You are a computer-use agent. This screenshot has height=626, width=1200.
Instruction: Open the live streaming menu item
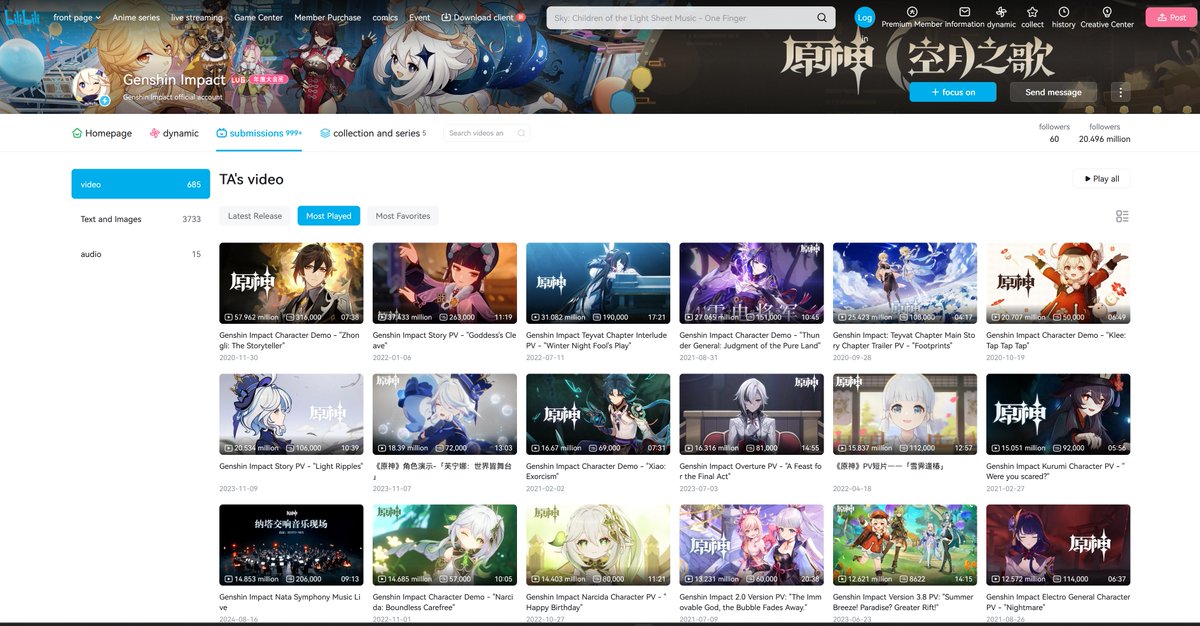[197, 18]
